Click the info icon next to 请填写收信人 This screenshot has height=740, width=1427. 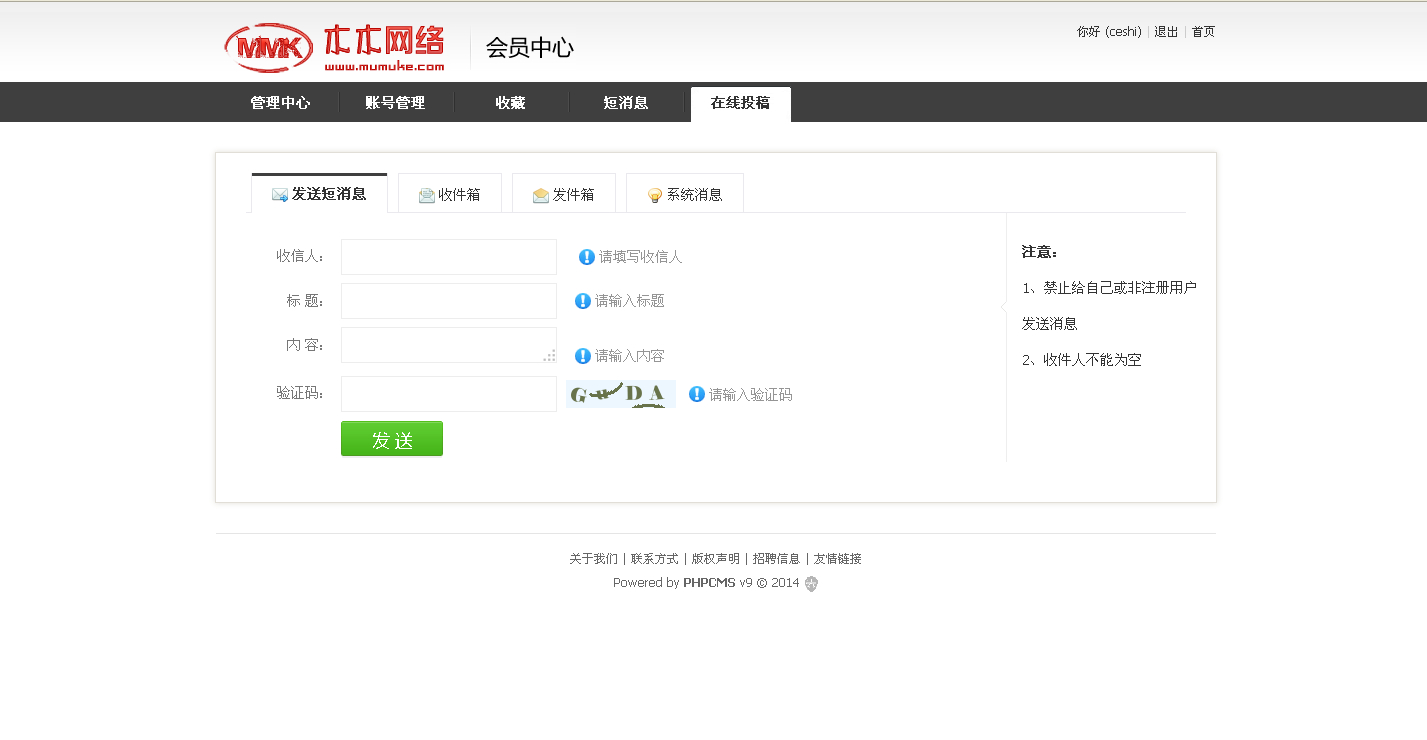click(x=587, y=257)
